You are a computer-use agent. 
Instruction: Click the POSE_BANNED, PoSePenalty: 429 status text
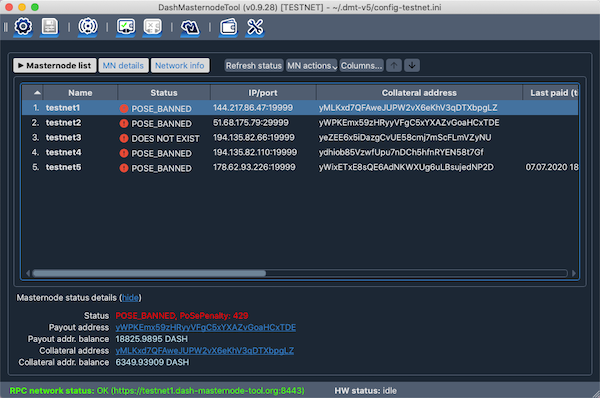pos(182,316)
